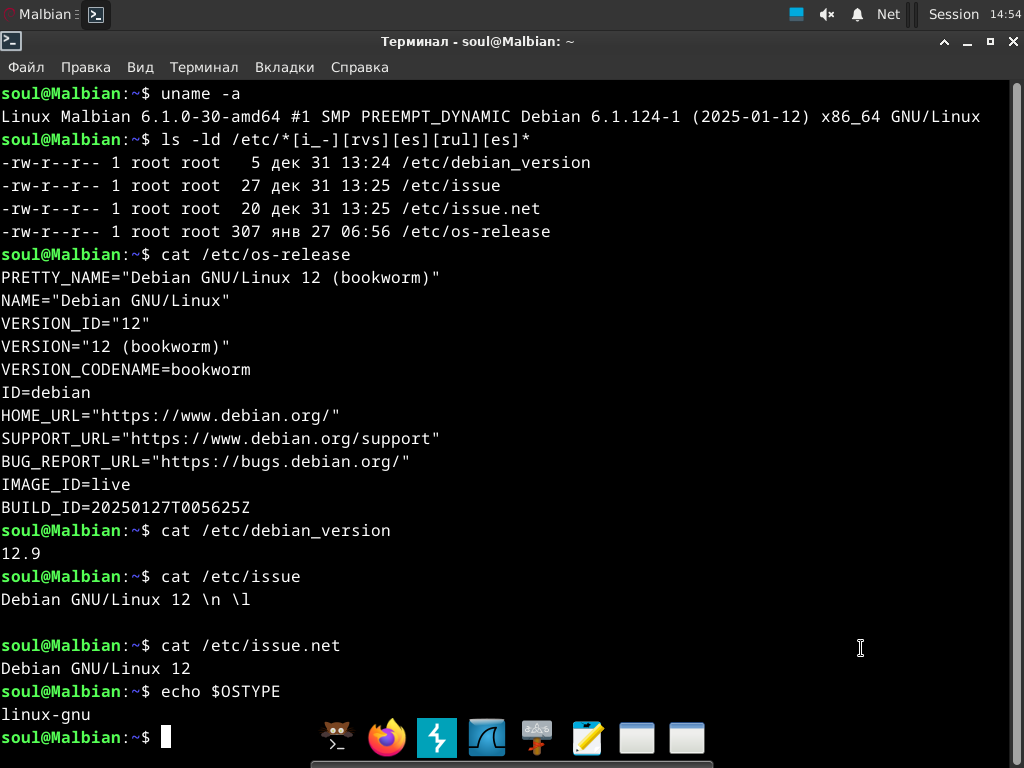Open the Правка menu
This screenshot has height=768, width=1024.
[x=86, y=67]
